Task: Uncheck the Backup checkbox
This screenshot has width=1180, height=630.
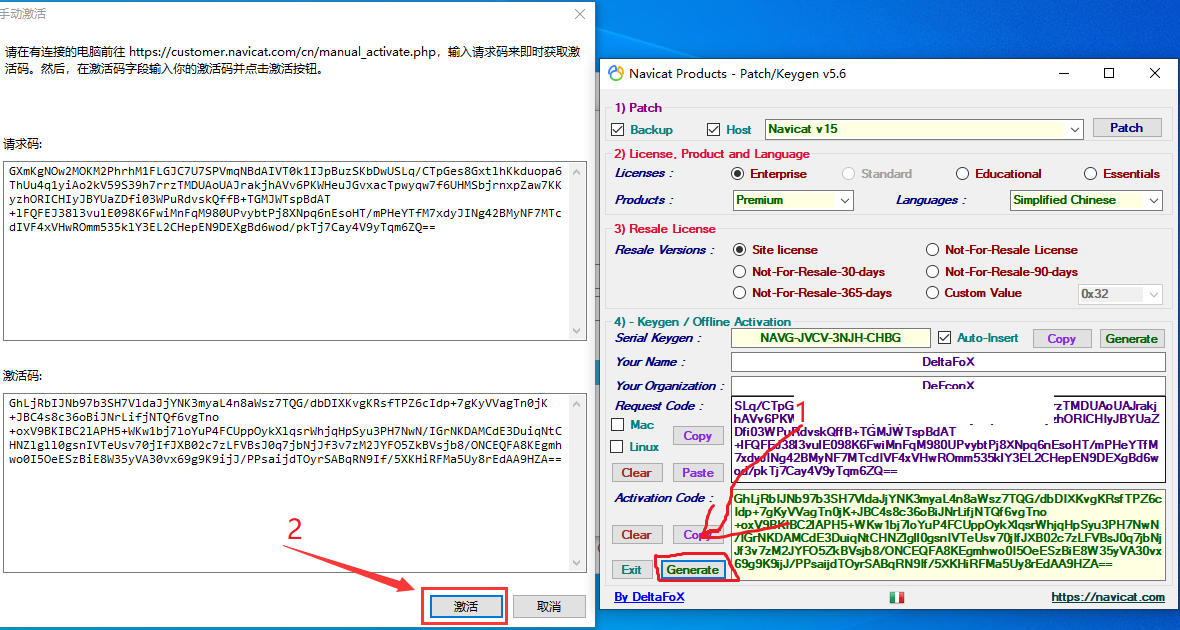Action: (618, 130)
